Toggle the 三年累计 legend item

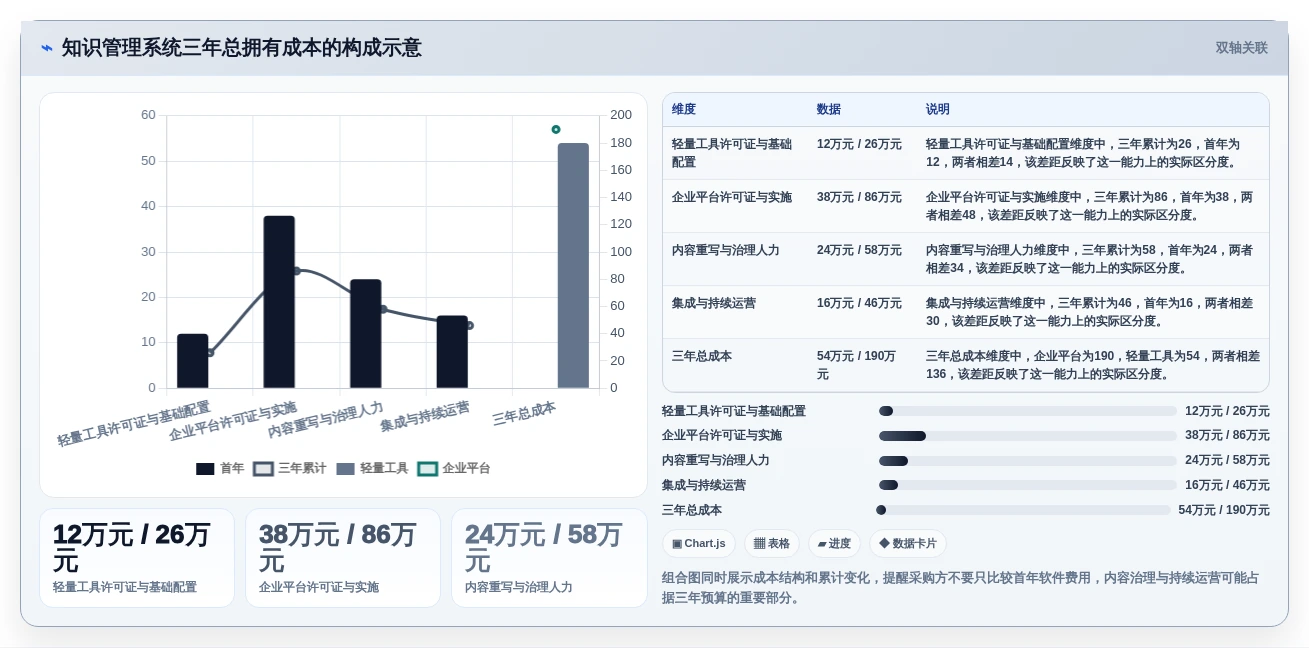[x=290, y=468]
